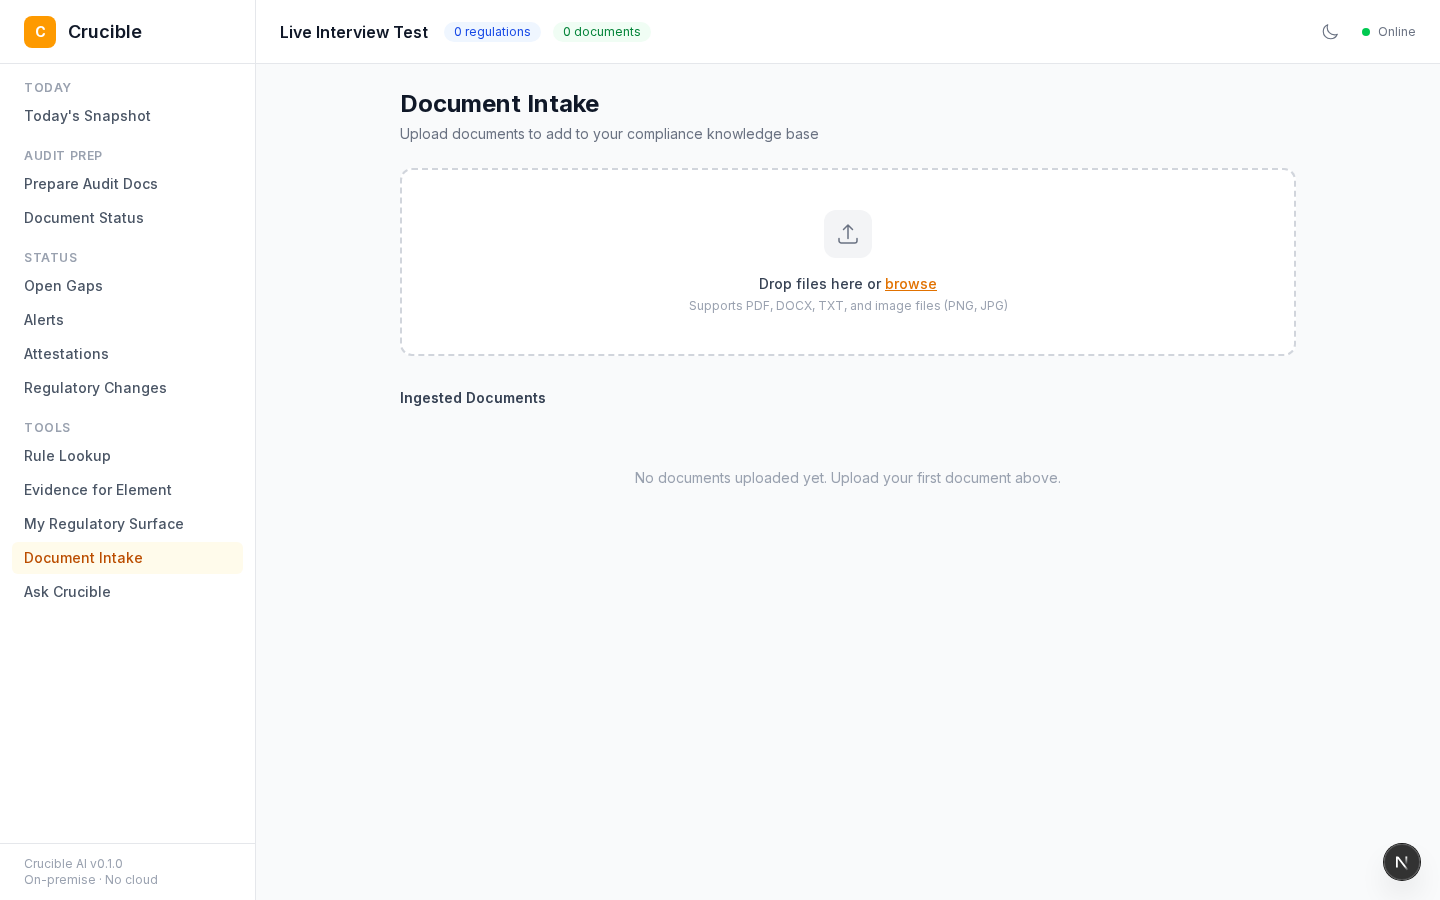Click the browse link to upload files
Image resolution: width=1440 pixels, height=900 pixels.
coord(911,284)
